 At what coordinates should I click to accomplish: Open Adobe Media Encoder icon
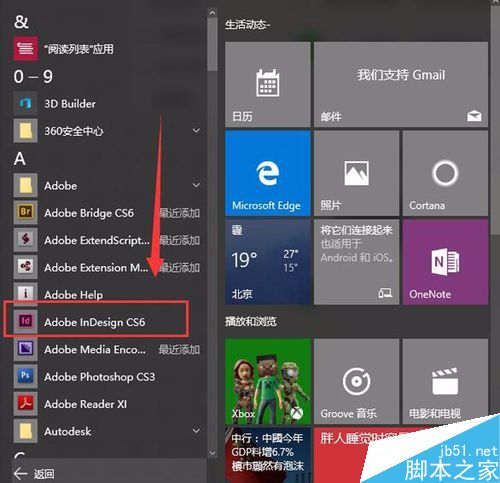(25, 349)
